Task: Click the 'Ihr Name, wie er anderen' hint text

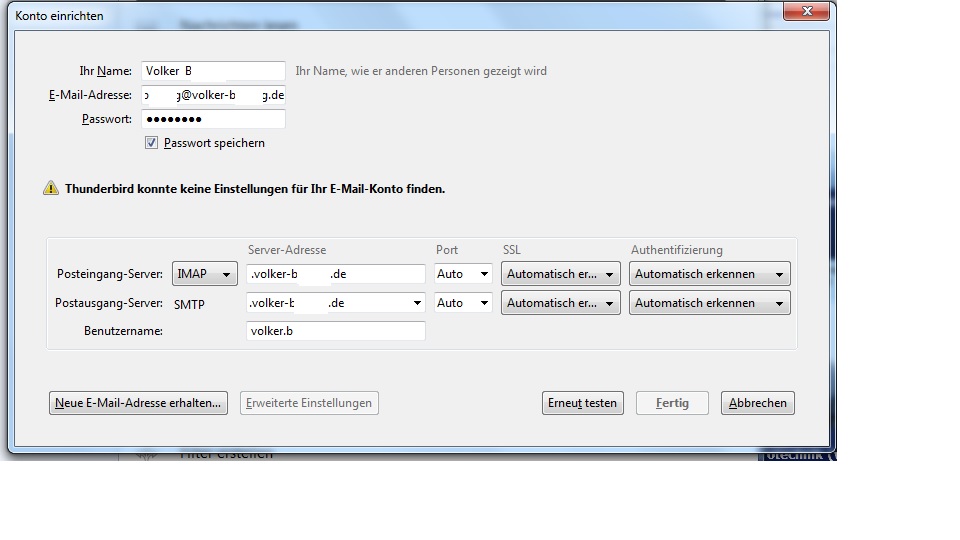Action: tap(421, 71)
